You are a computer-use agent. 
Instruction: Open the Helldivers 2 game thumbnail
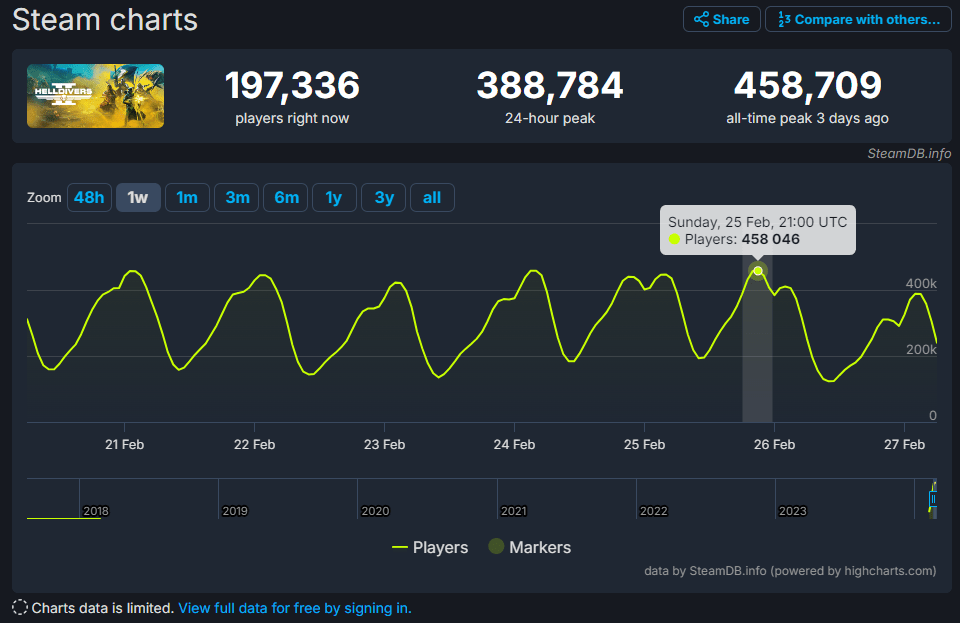(96, 96)
